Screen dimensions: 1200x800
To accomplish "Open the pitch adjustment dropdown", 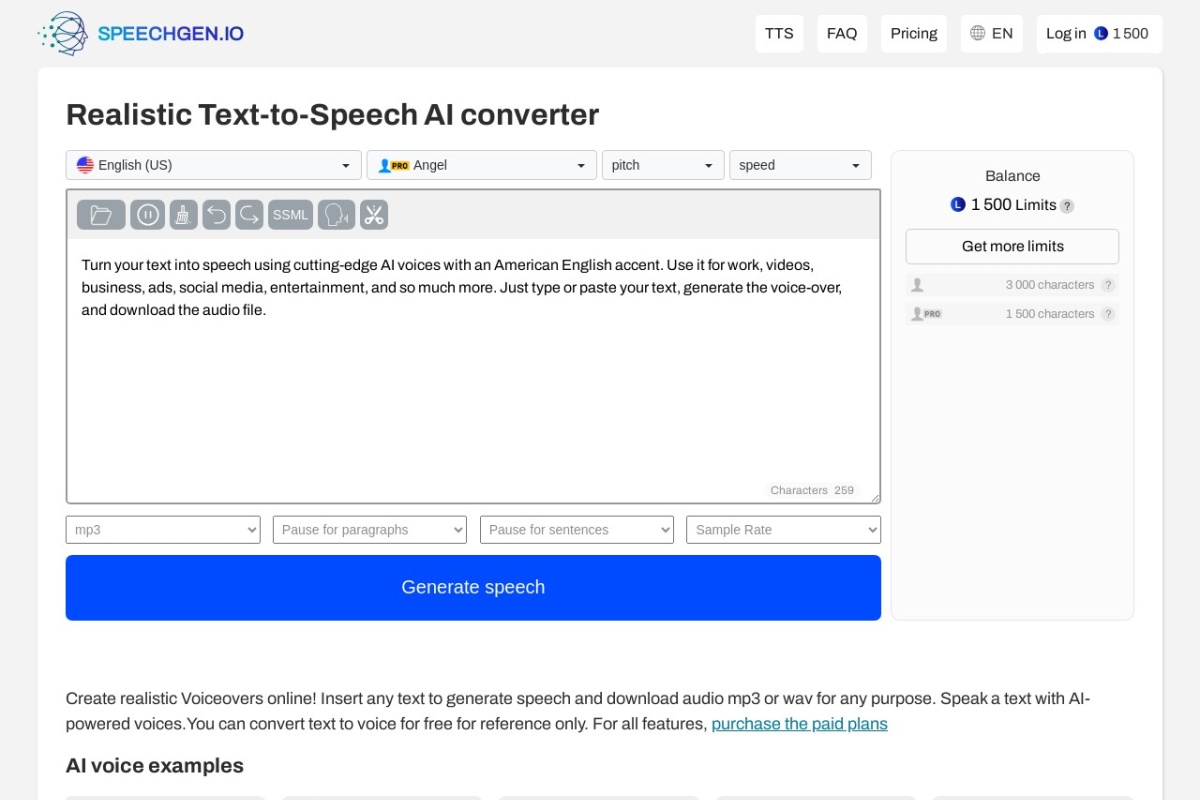I will click(x=662, y=164).
